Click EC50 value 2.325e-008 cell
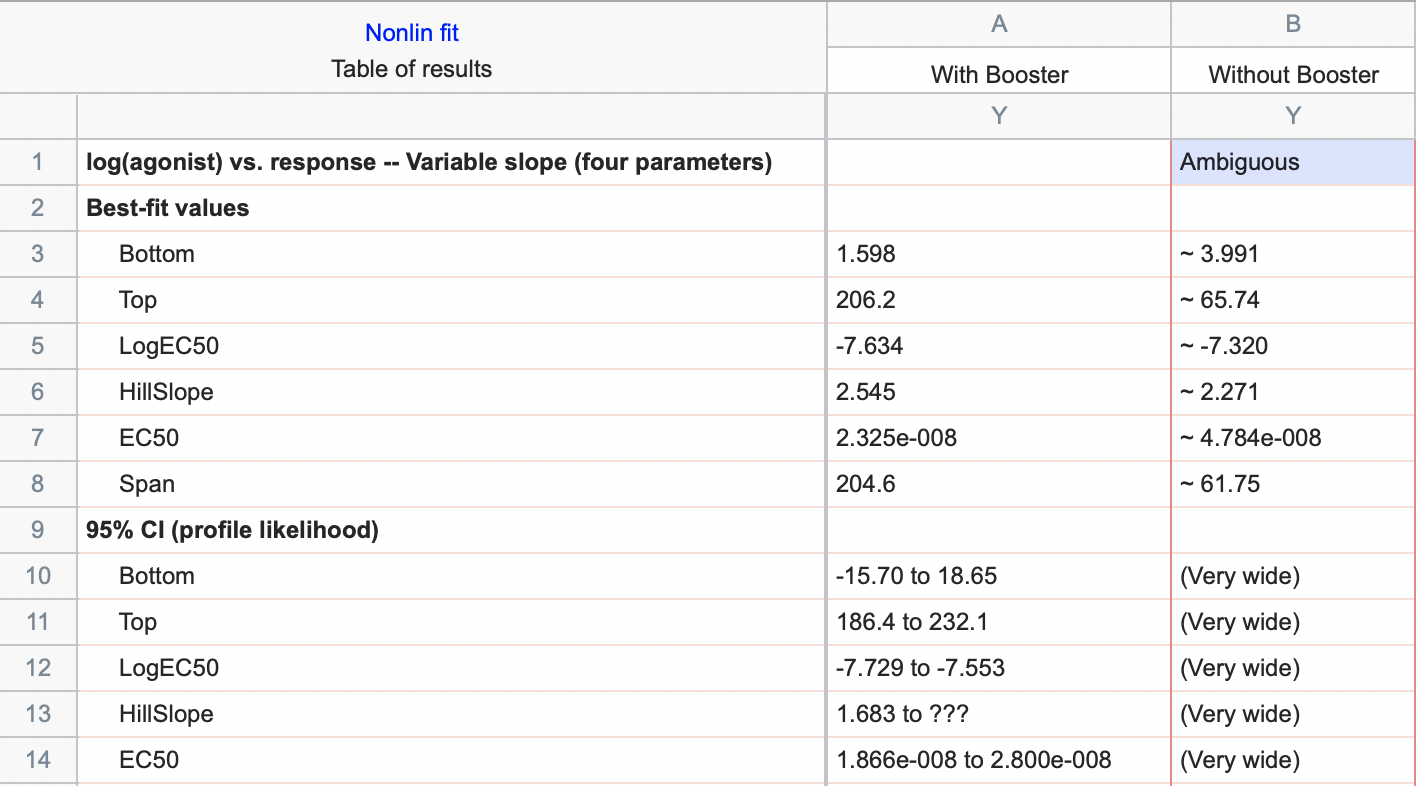1416x786 pixels. coord(999,438)
